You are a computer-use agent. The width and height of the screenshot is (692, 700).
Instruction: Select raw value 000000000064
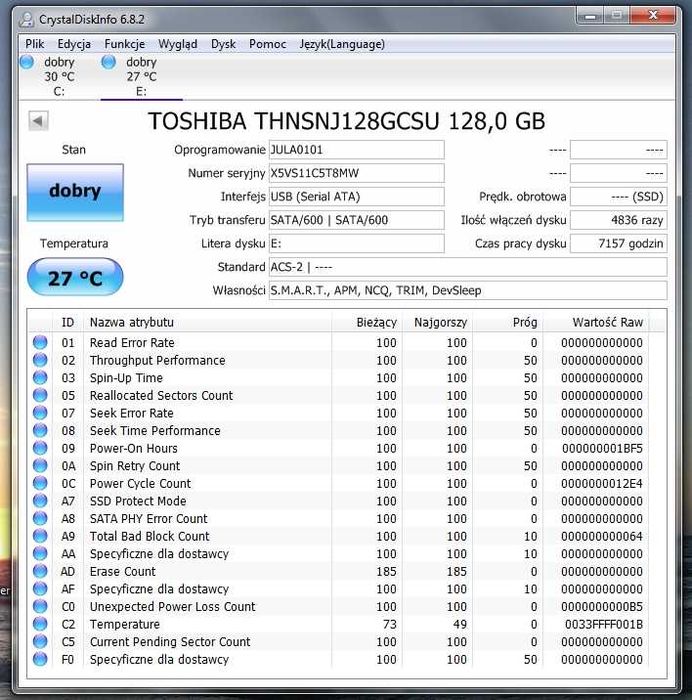tap(602, 536)
